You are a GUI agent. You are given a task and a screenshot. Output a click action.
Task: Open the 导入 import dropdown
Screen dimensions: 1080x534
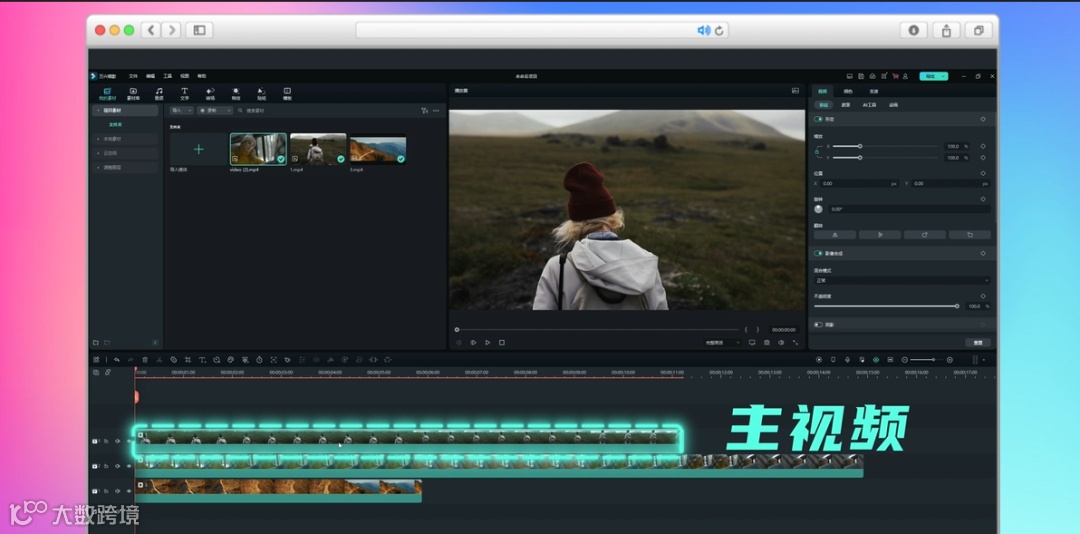coord(182,110)
